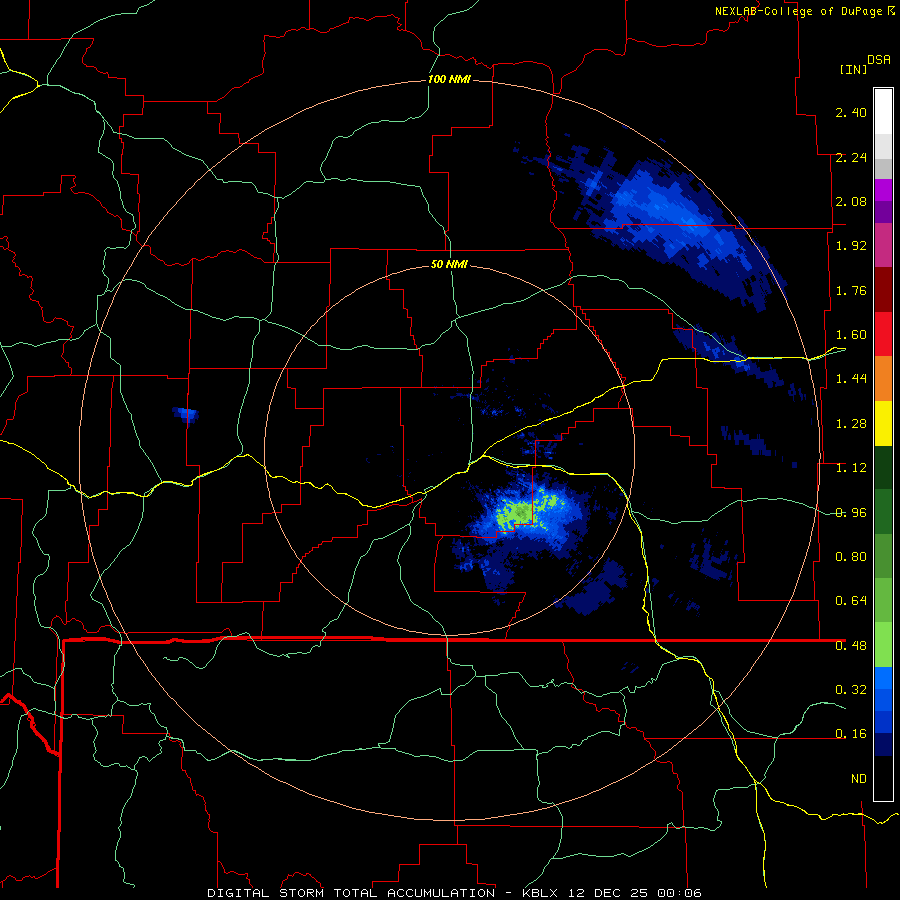Click the 1.60 legend value
This screenshot has height=900, width=900.
pos(851,335)
